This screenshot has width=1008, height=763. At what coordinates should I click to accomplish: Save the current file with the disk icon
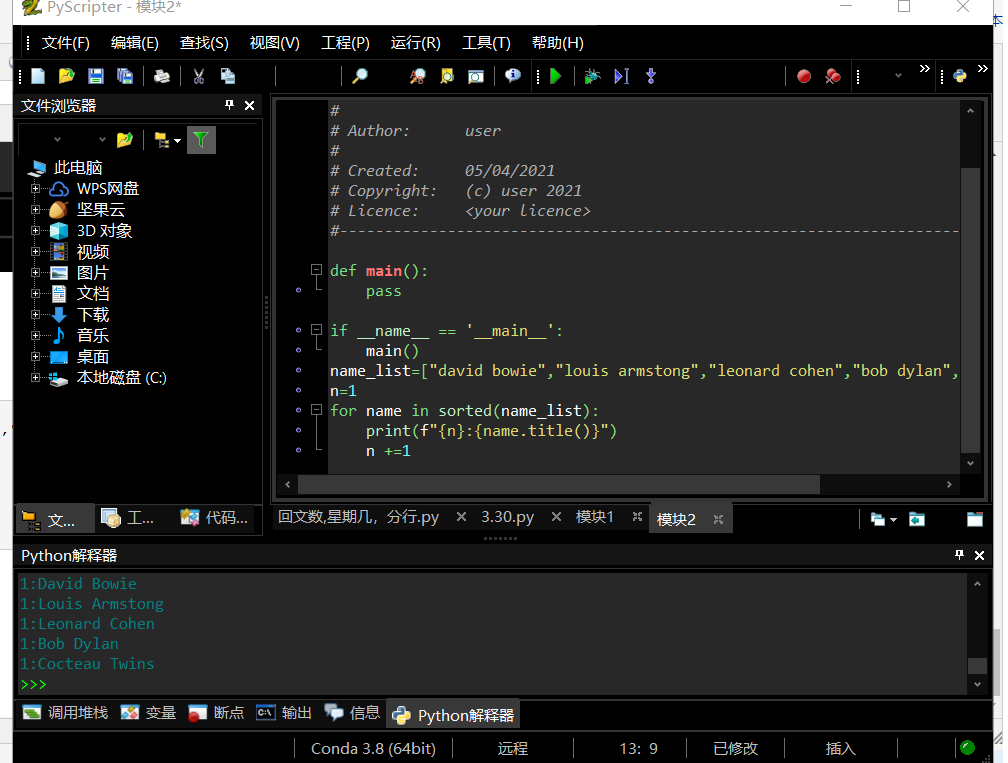coord(96,76)
